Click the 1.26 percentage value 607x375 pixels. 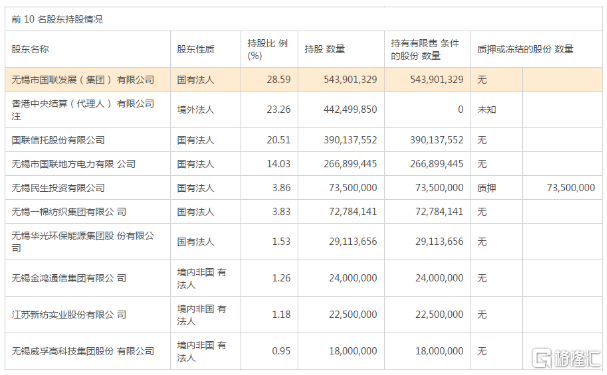click(281, 278)
